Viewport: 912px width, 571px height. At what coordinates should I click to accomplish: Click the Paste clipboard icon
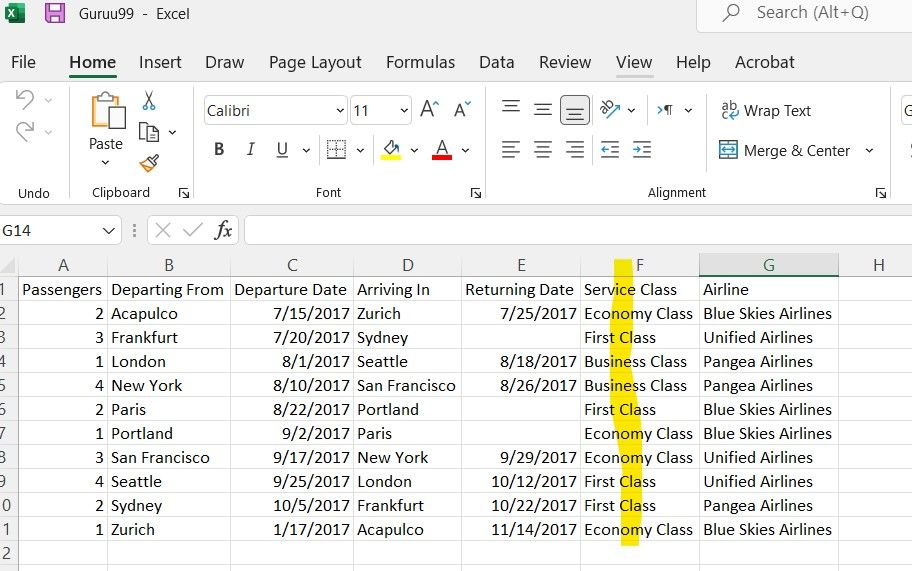108,110
